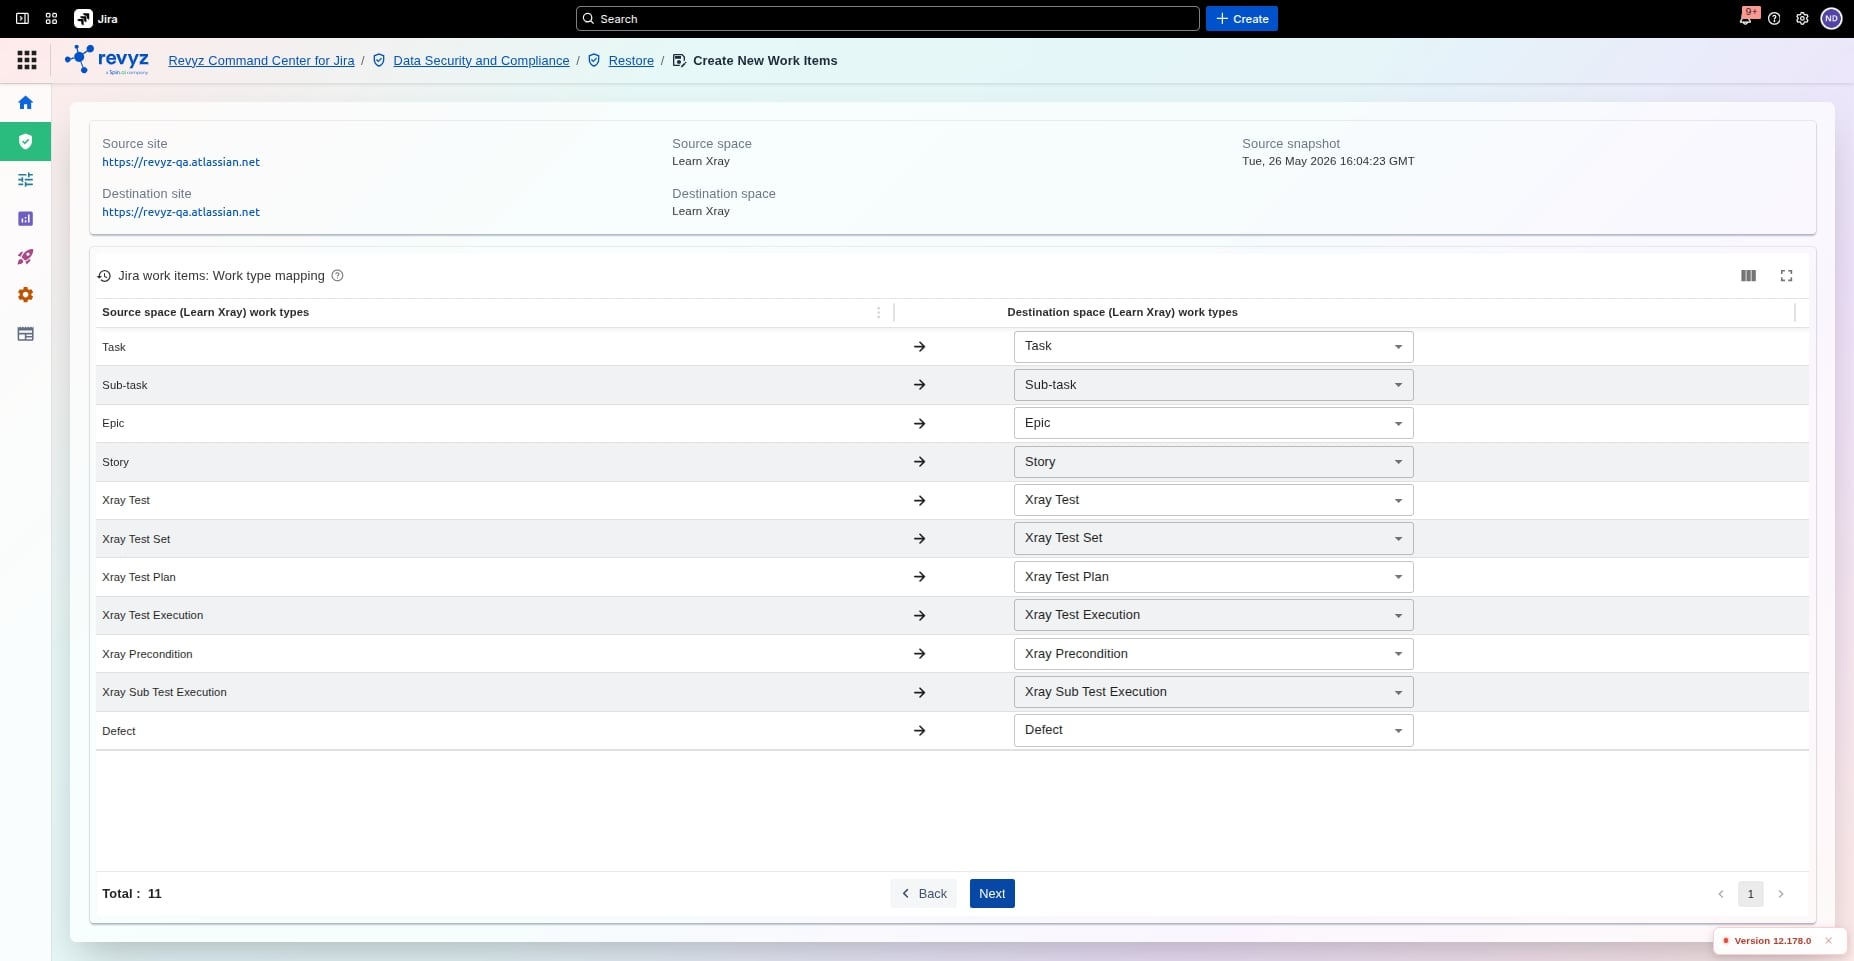Screen dimensions: 1854x961
Task: Select the shield Data Security sidebar icon
Action: 26,141
